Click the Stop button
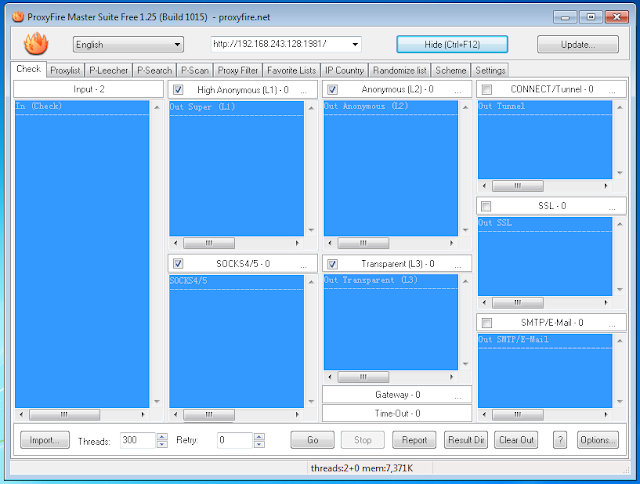 tap(363, 440)
